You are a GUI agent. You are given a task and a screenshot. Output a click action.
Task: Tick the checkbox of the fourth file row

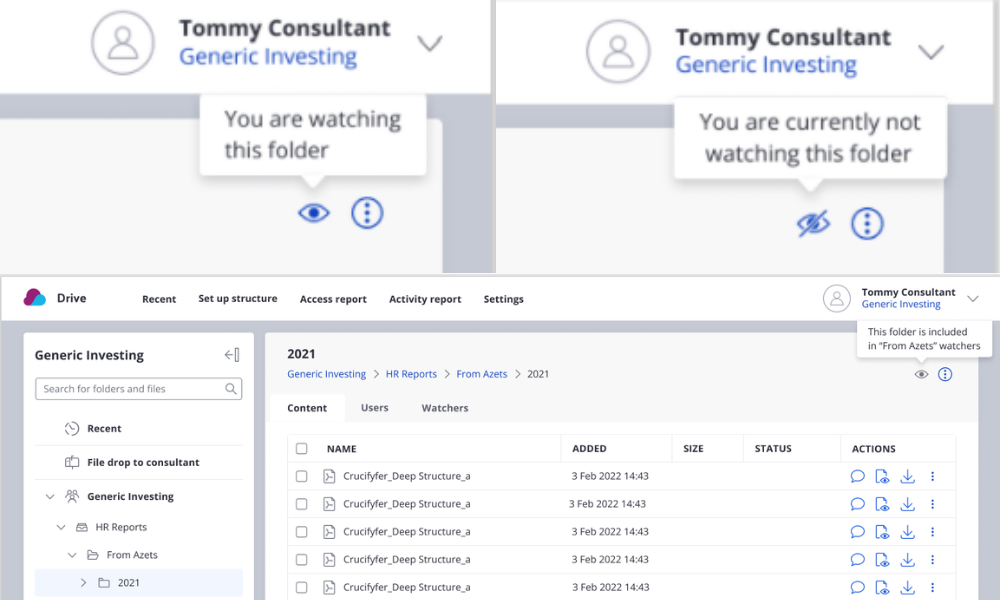point(302,560)
